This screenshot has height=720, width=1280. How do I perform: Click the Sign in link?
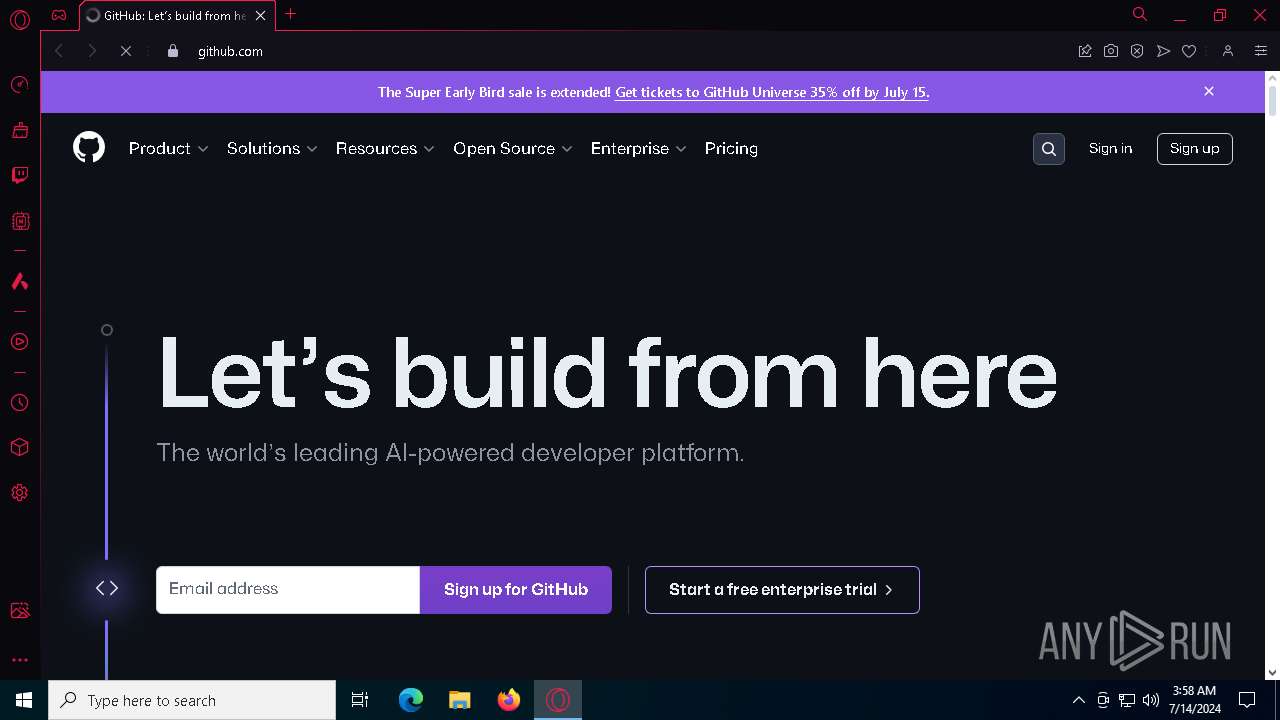[x=1110, y=148]
